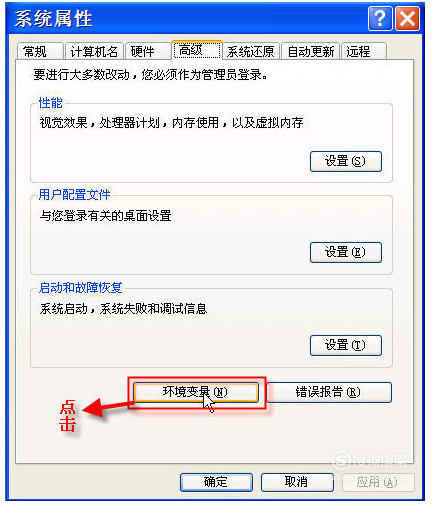Open the 自动更新 tab
The height and width of the screenshot is (507, 432).
(x=310, y=52)
